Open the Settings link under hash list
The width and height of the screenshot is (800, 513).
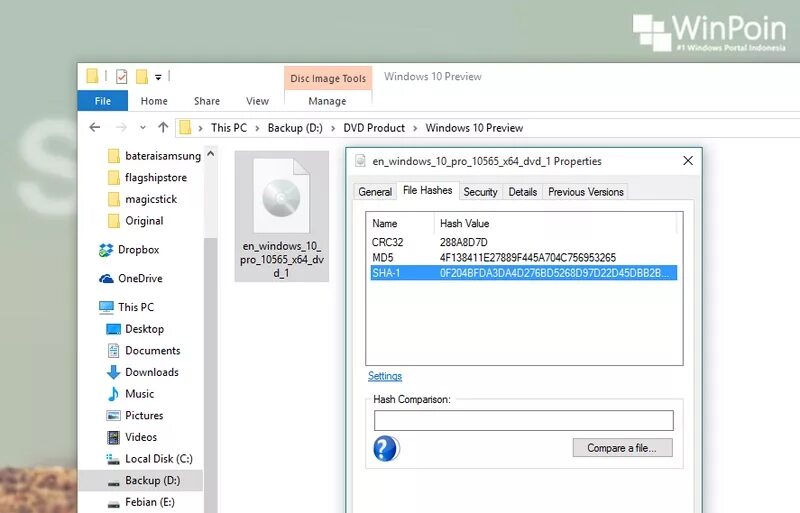[x=385, y=376]
